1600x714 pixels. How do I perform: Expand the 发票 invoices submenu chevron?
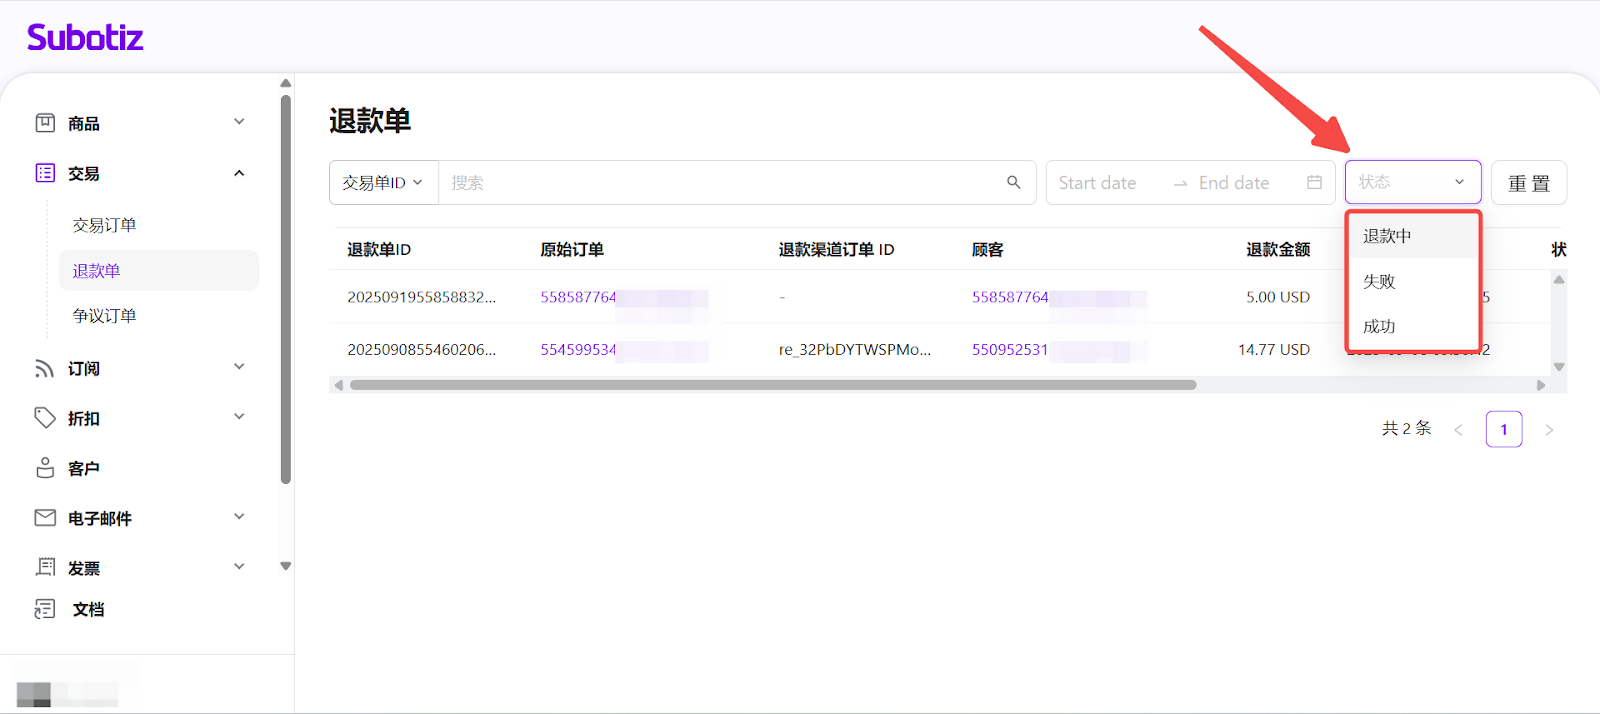[x=239, y=567]
